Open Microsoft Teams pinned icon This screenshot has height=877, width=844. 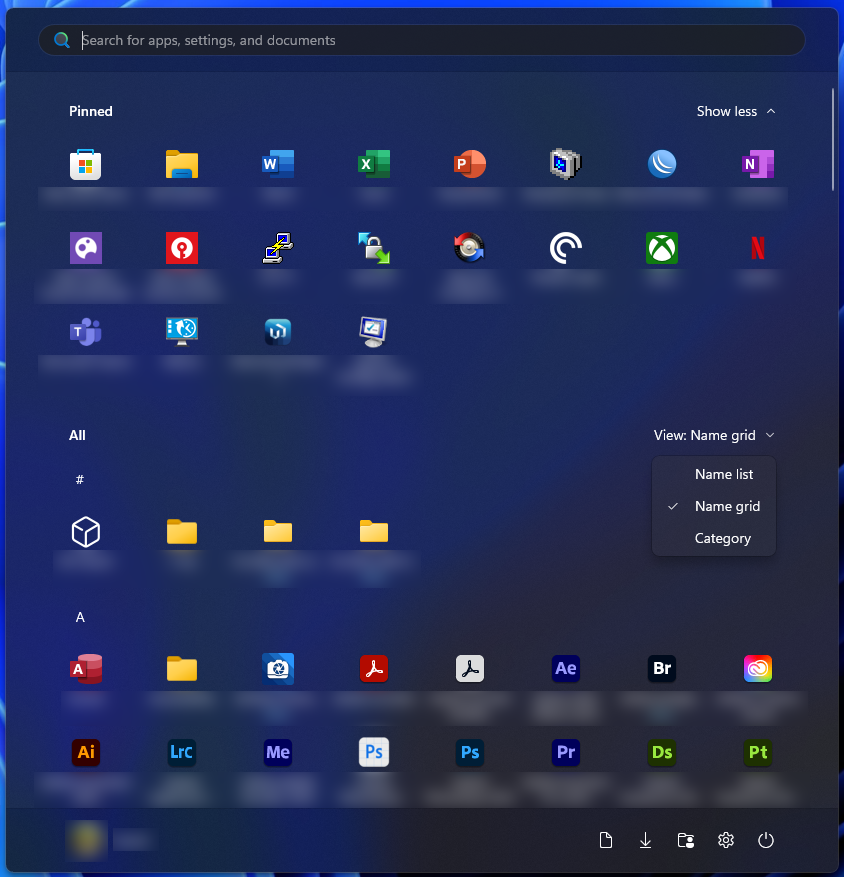click(x=86, y=332)
